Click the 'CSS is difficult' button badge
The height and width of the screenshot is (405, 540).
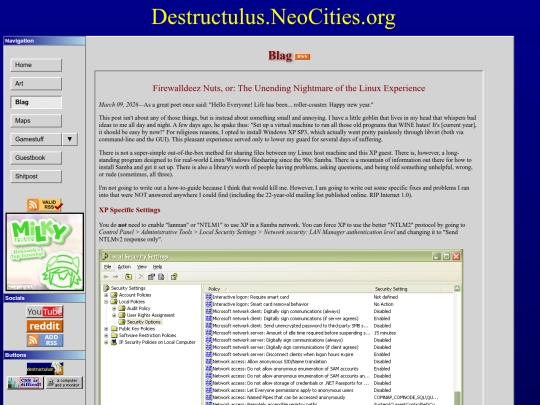[25, 383]
